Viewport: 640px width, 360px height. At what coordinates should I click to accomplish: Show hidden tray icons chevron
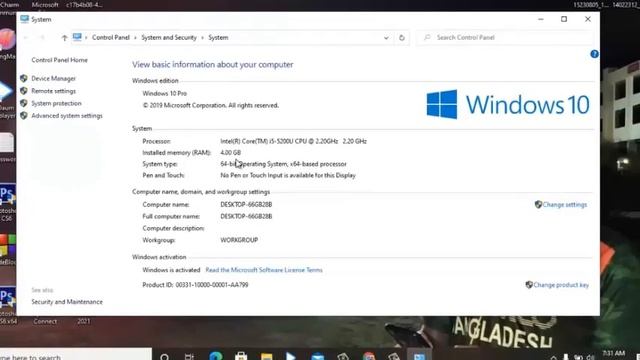tap(553, 357)
